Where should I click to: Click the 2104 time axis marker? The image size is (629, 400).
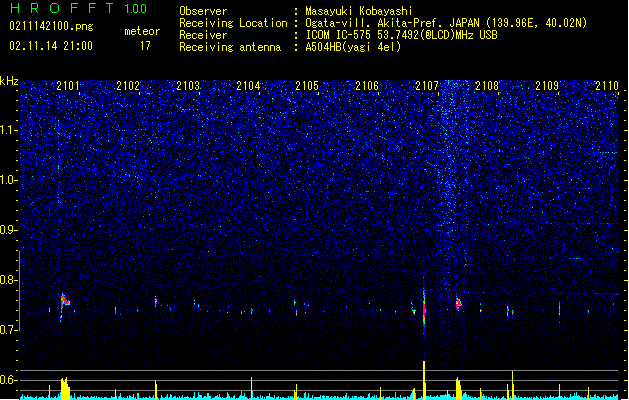tap(248, 86)
